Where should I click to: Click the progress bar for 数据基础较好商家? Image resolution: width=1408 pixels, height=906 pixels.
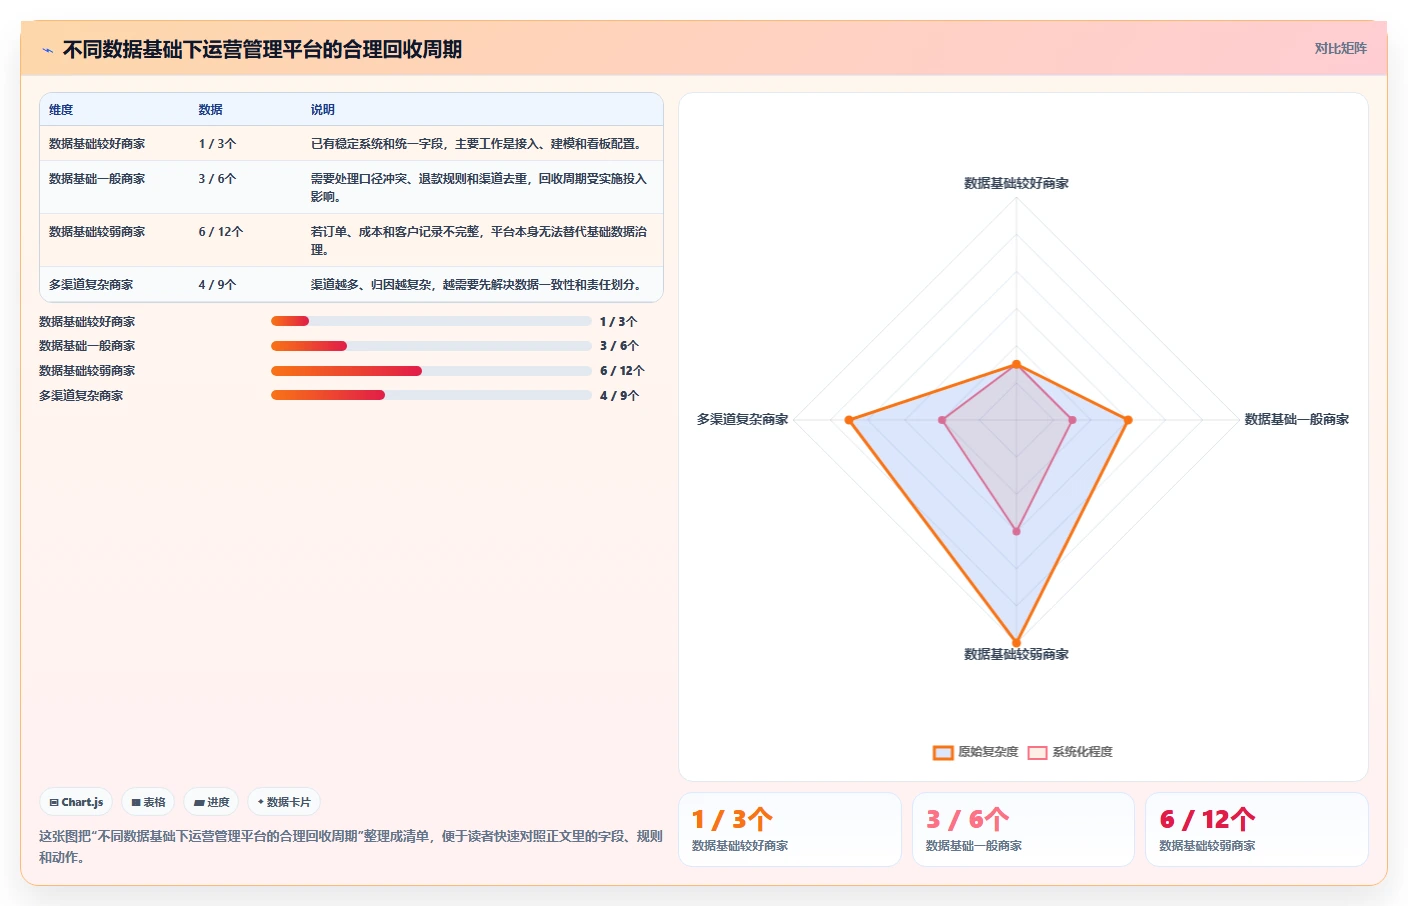[x=431, y=321]
